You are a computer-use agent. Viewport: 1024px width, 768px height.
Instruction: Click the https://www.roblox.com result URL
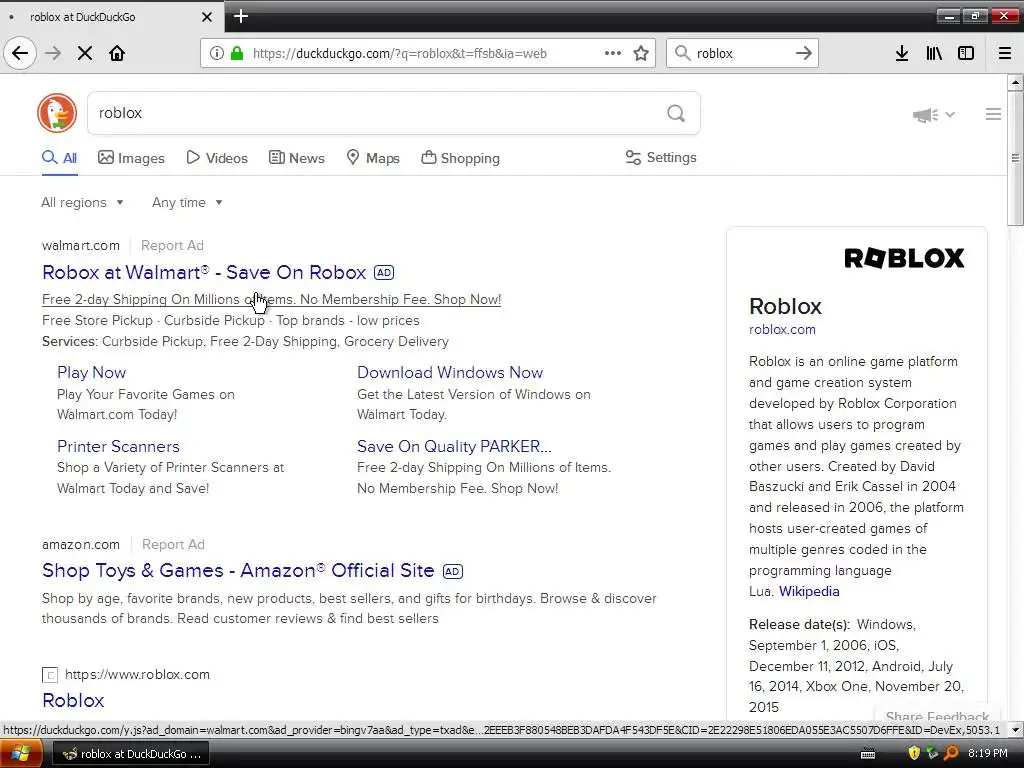137,675
